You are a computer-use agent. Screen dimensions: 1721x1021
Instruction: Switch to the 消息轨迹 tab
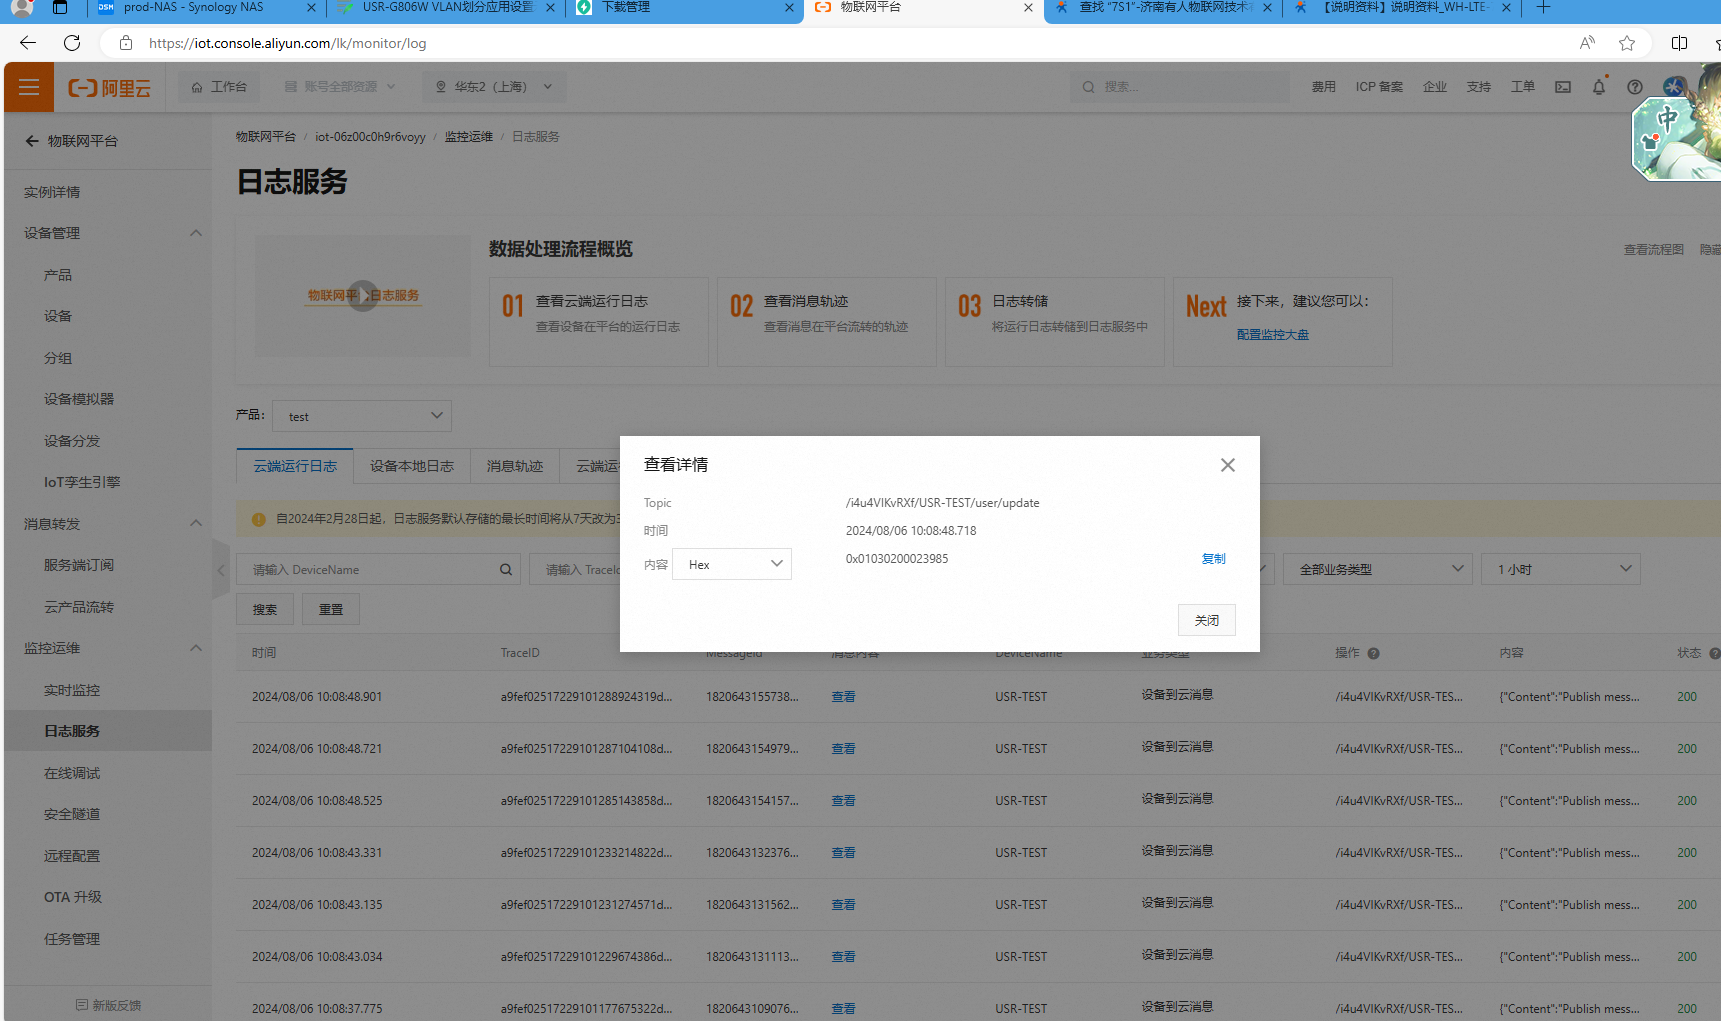click(x=514, y=466)
